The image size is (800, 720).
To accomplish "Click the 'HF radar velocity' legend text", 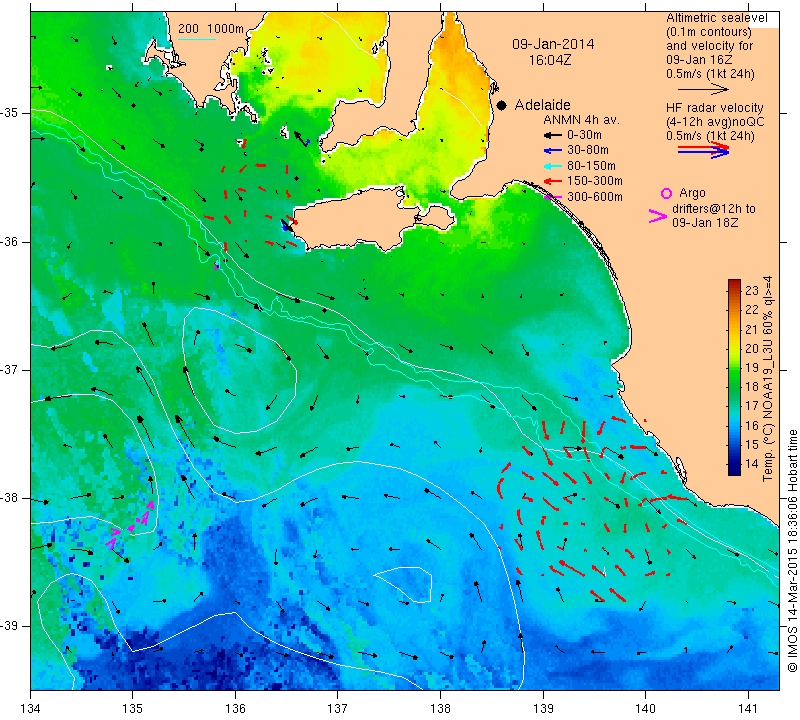I will tap(715, 108).
